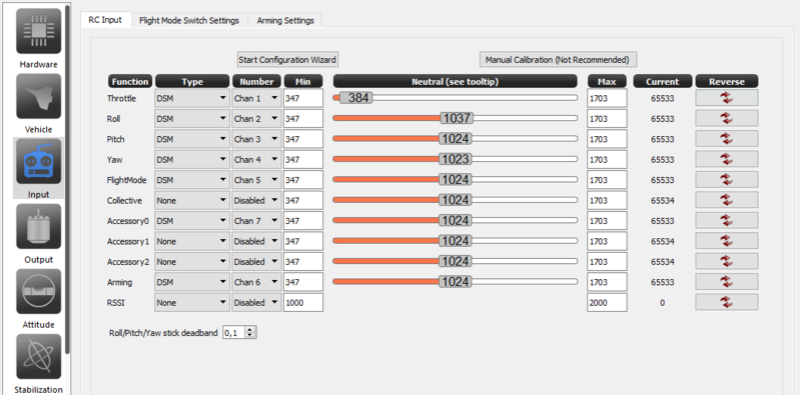Click the FlightMode function label

point(127,180)
